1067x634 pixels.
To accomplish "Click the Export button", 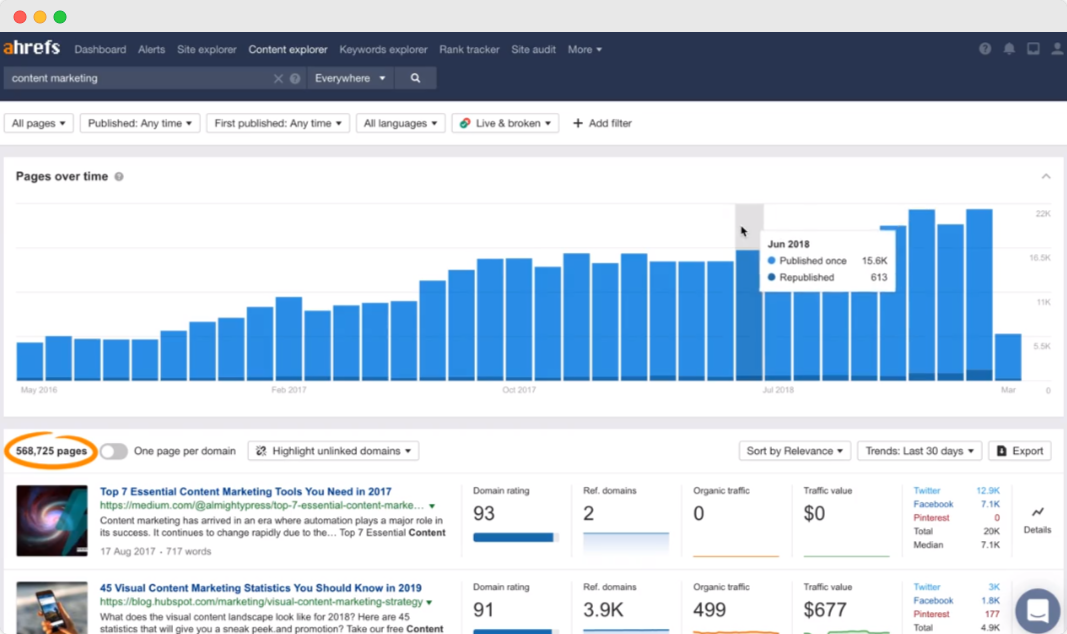I will tap(1019, 451).
